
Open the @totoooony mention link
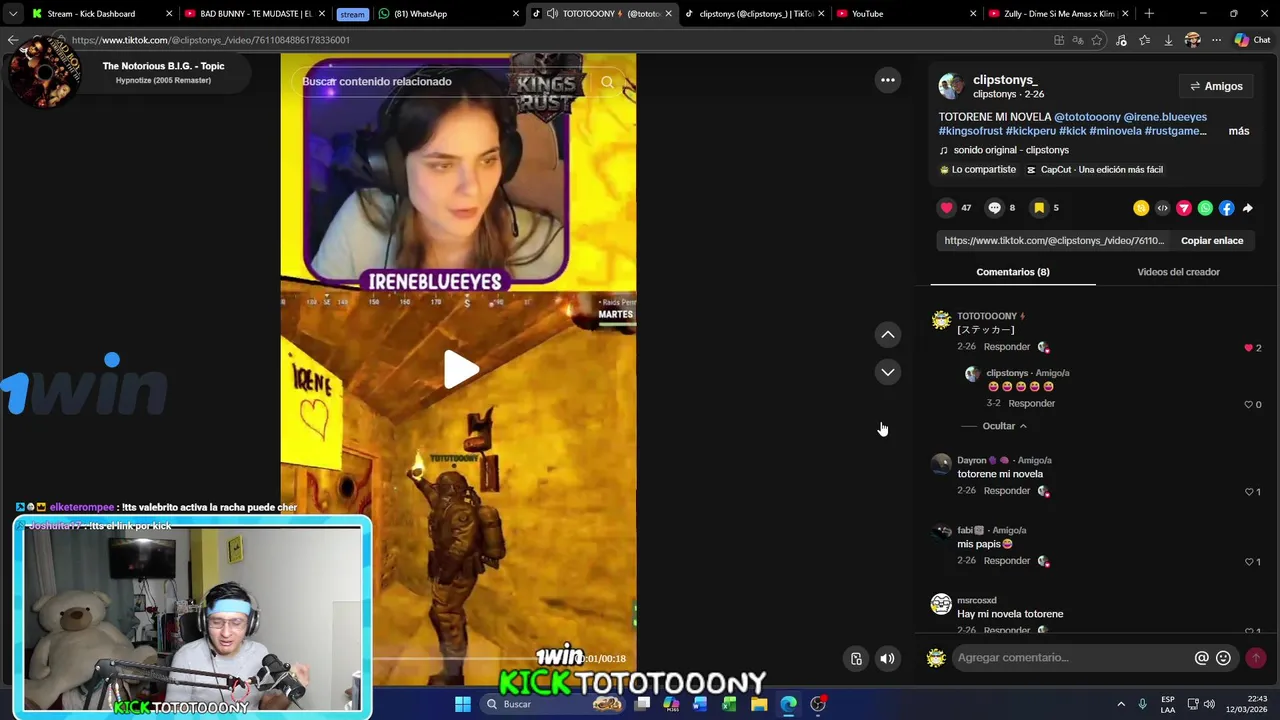(1087, 117)
